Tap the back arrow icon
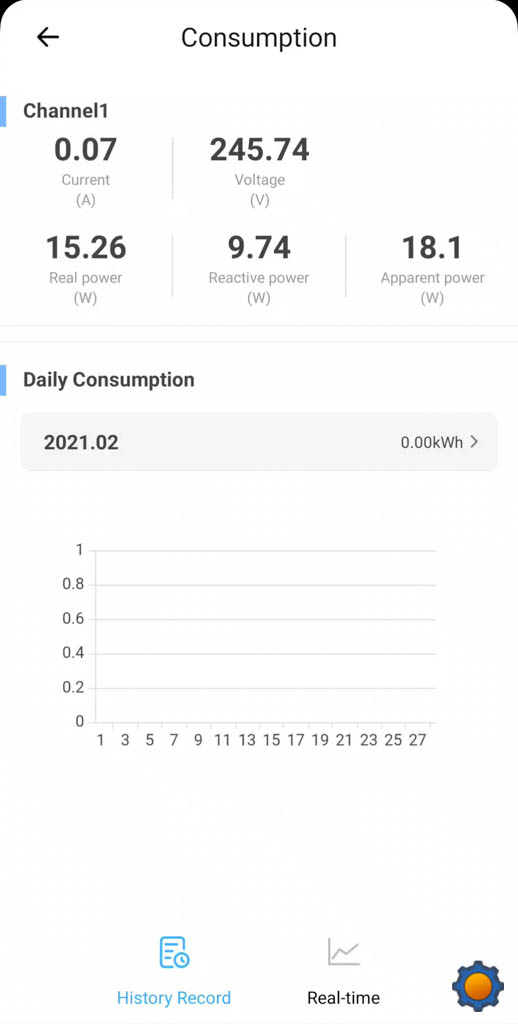Viewport: 518px width, 1024px height. [48, 37]
